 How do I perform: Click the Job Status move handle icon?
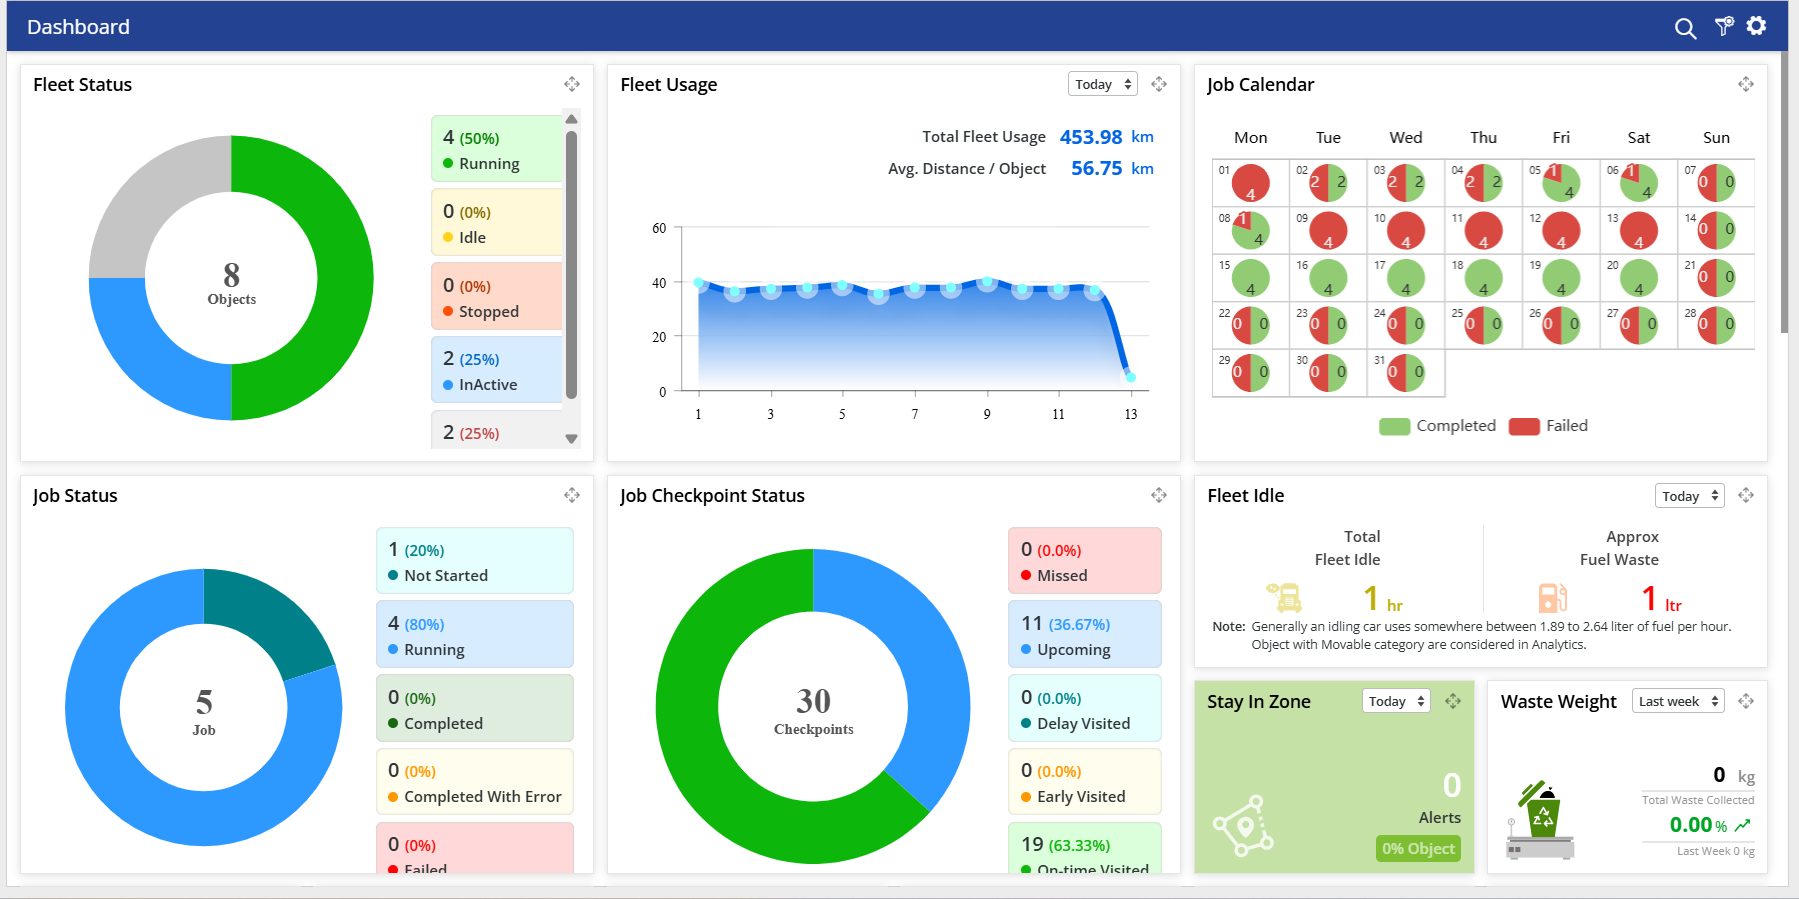572,495
